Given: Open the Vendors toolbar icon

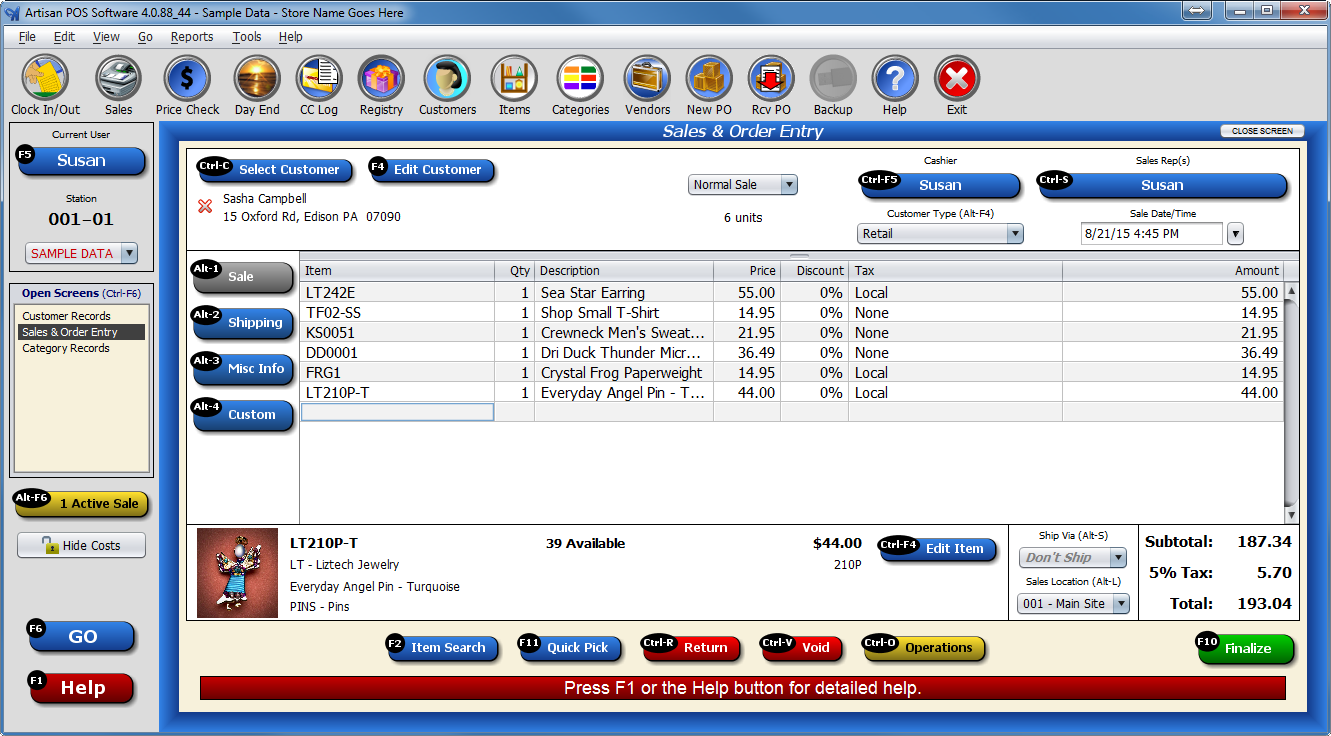Looking at the screenshot, I should 647,79.
